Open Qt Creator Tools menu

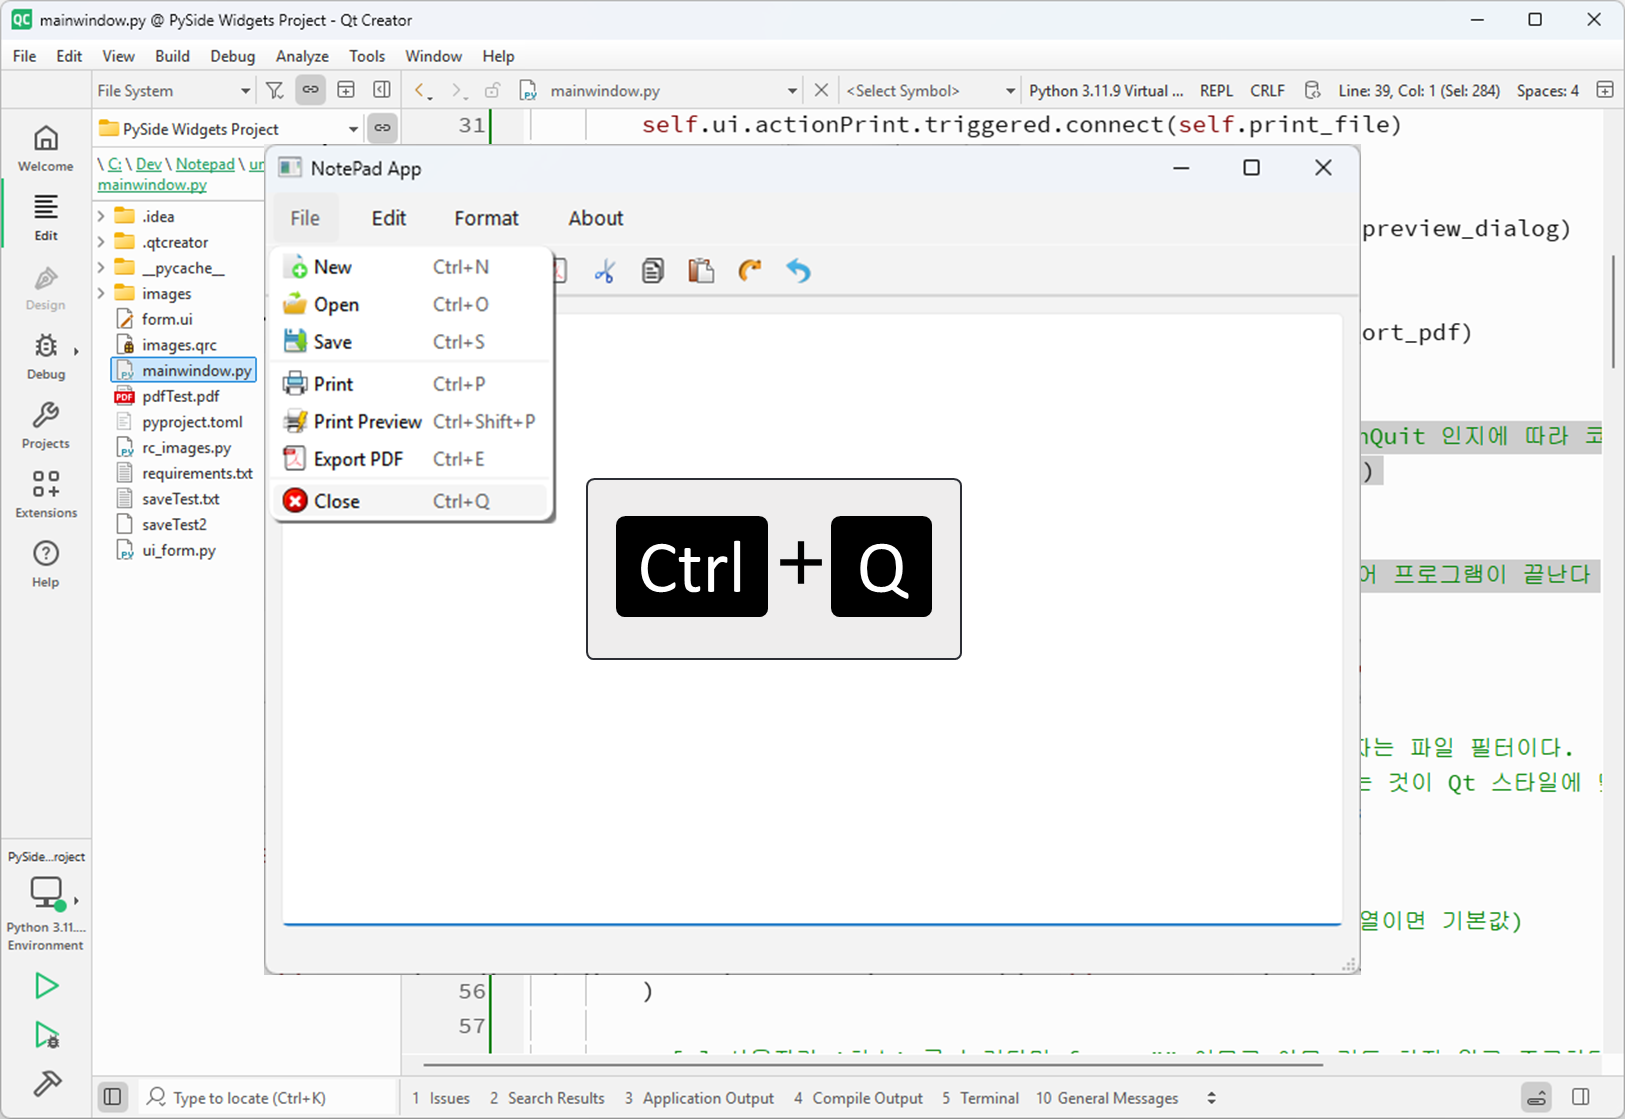click(x=367, y=56)
